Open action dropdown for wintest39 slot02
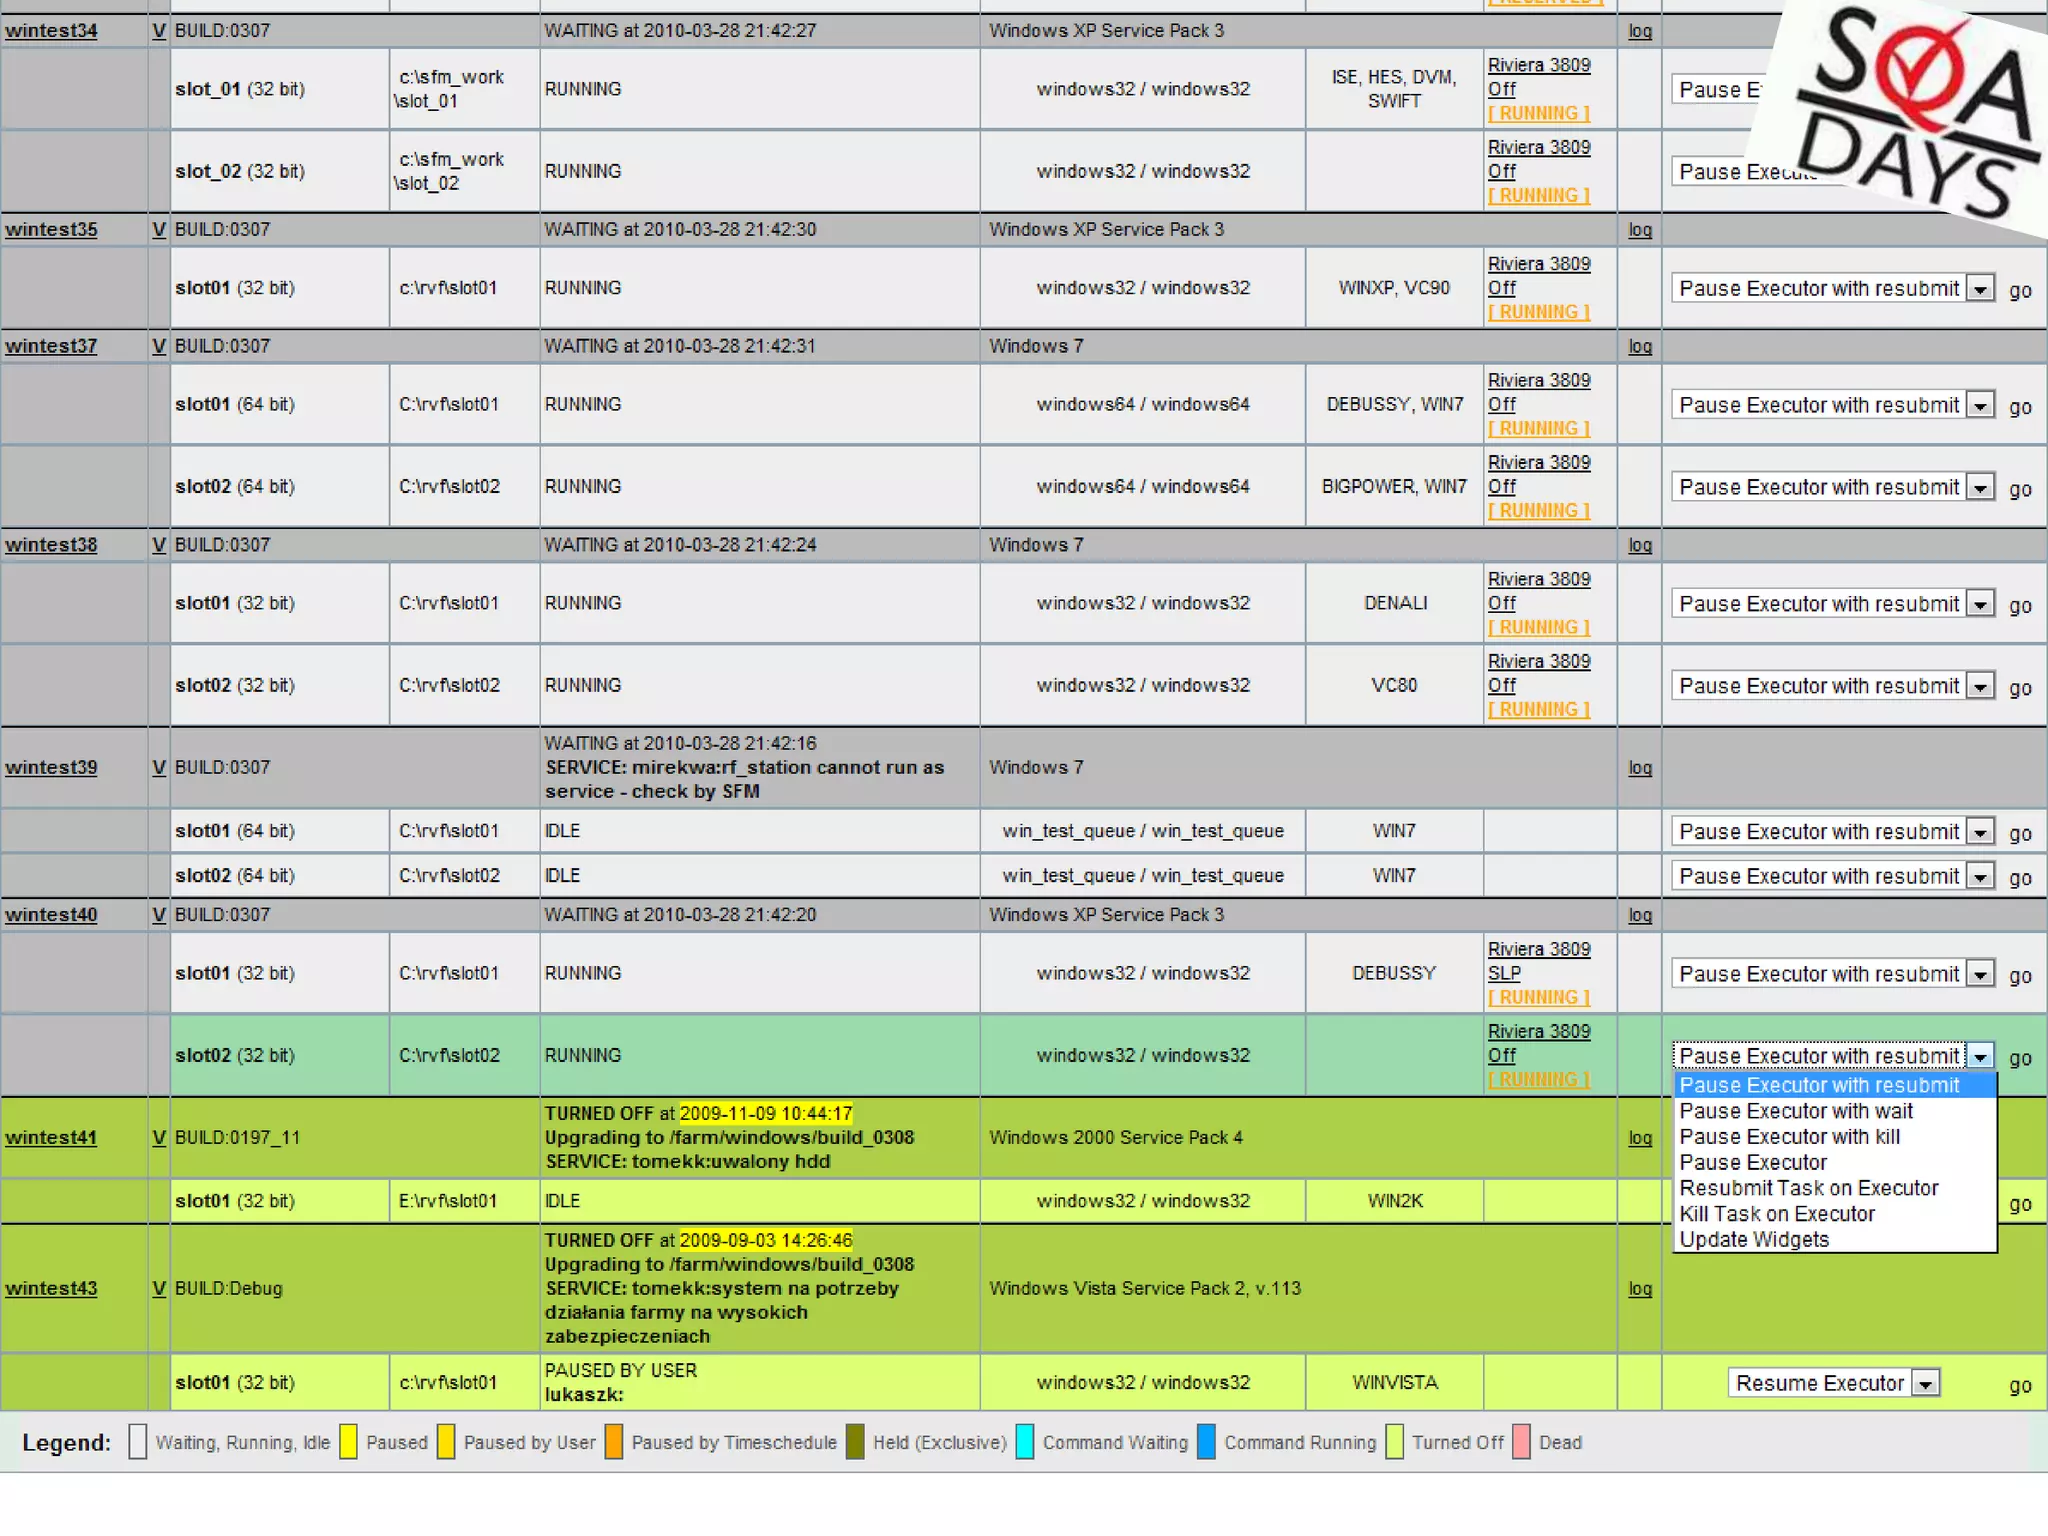The image size is (2048, 1536). (1980, 877)
